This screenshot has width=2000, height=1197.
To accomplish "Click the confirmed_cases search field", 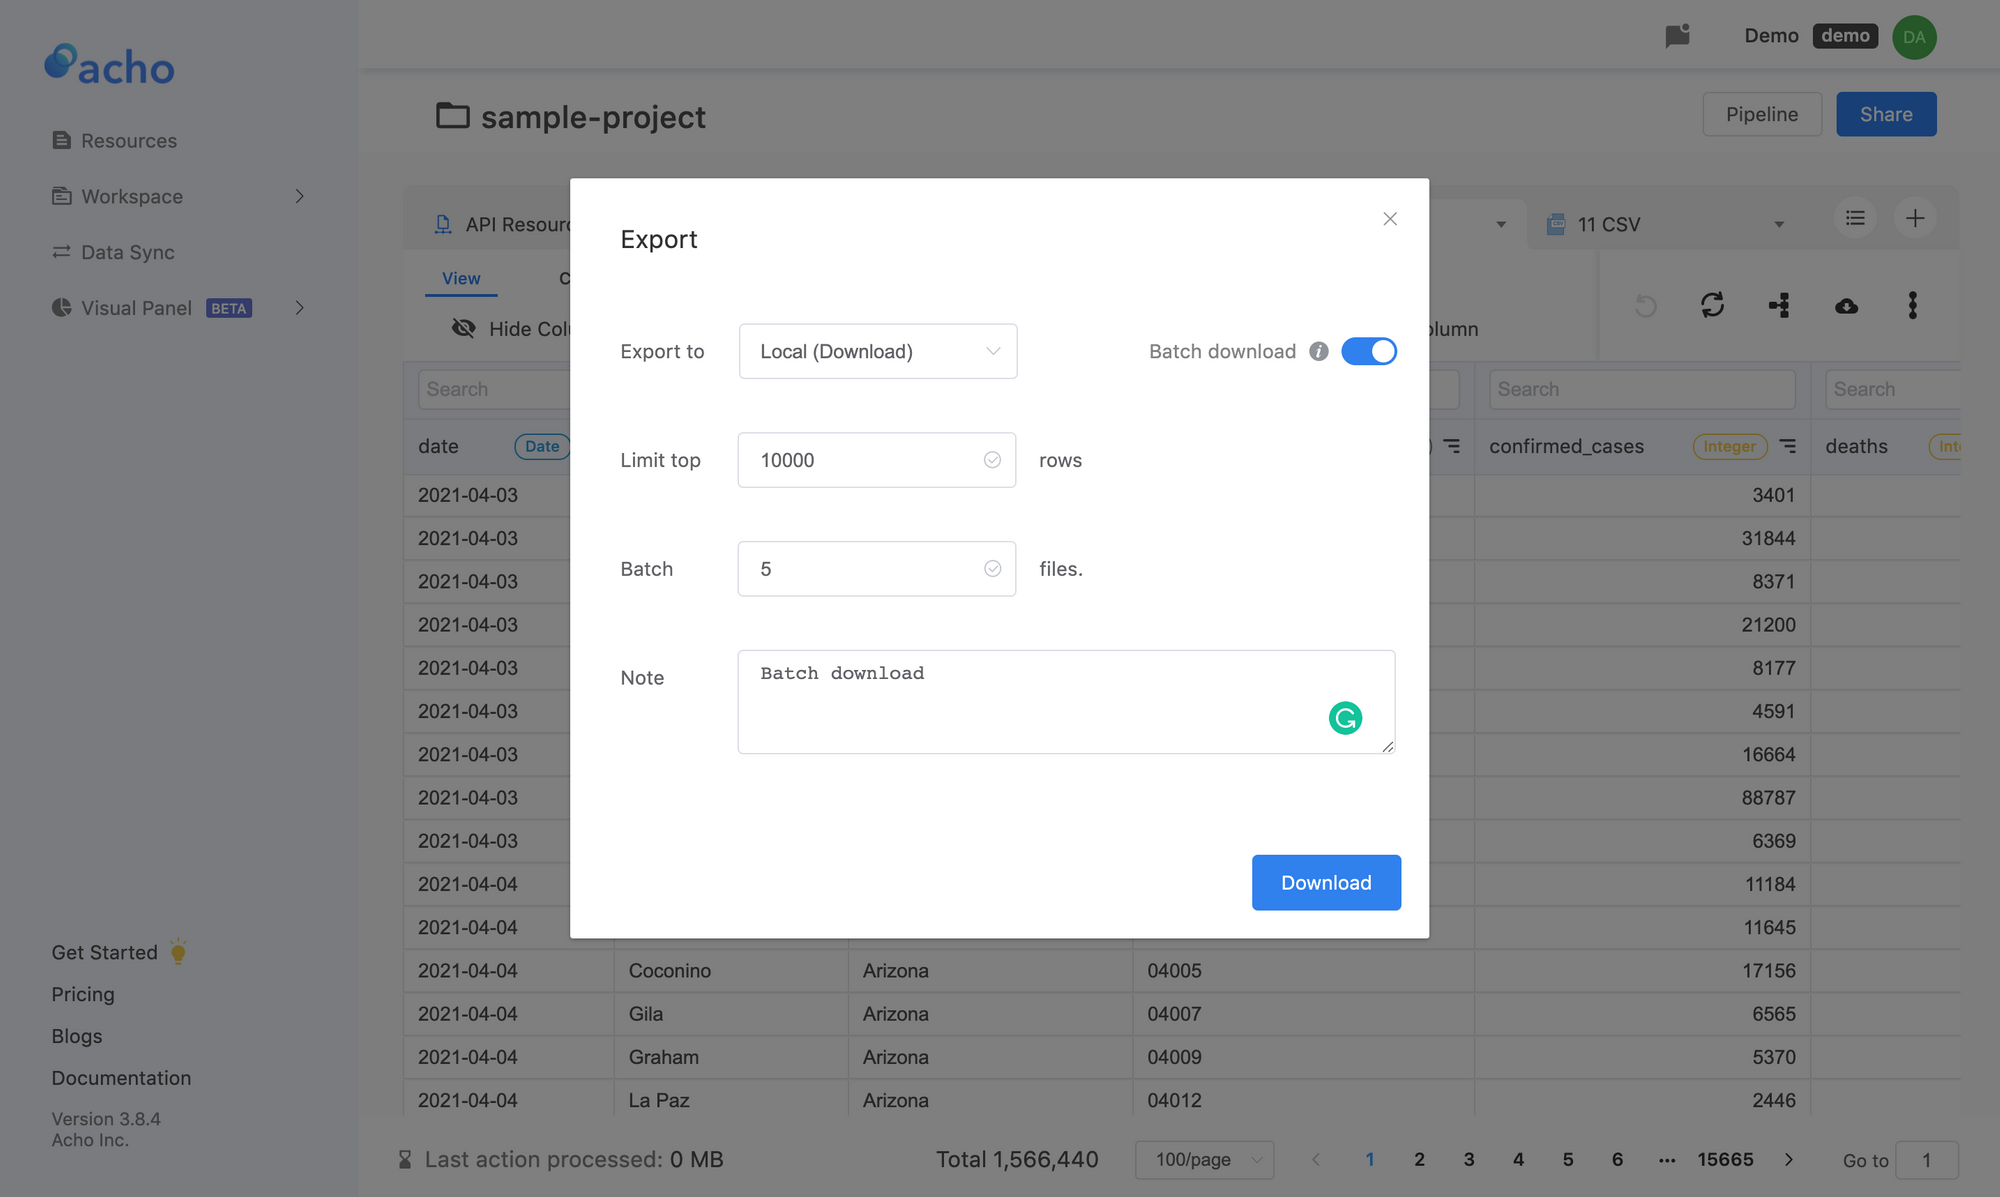I will (1642, 390).
